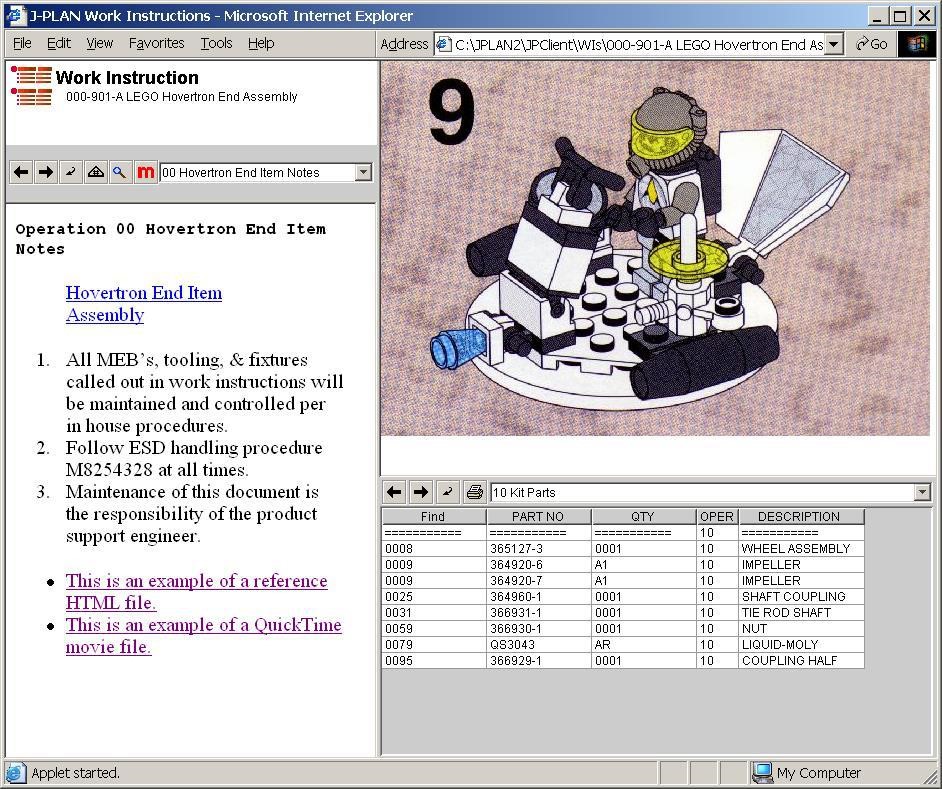
Task: Select part number 364920-7 cell
Action: (539, 580)
